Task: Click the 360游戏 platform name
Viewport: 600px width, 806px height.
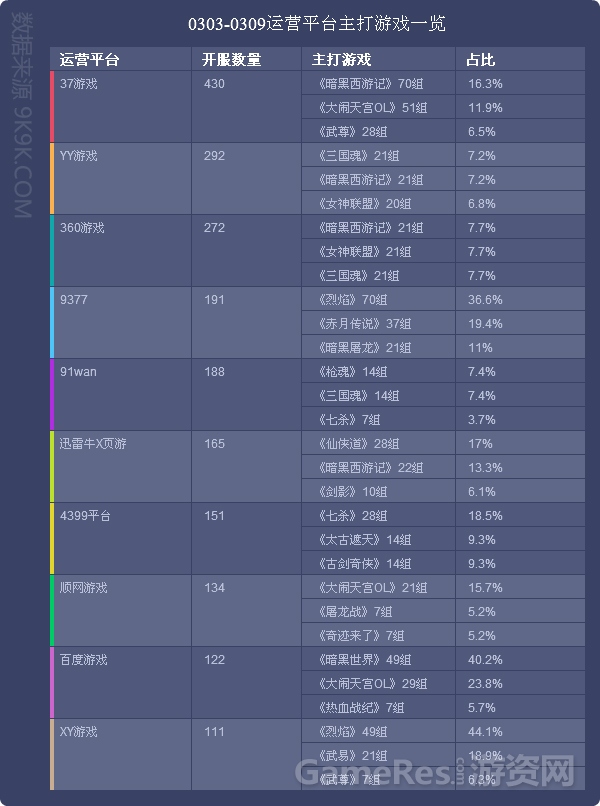Action: click(82, 228)
